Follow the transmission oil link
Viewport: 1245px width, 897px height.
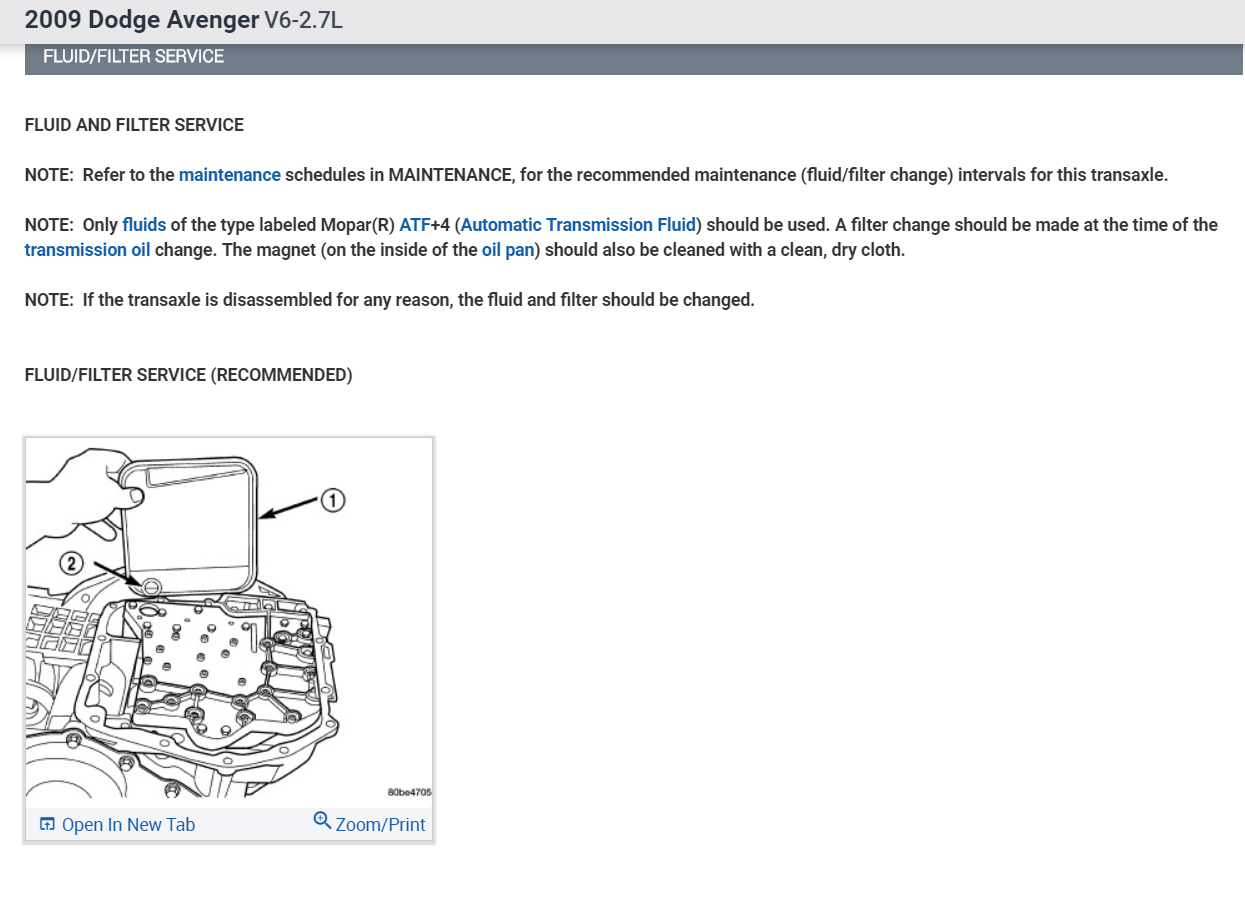[88, 250]
